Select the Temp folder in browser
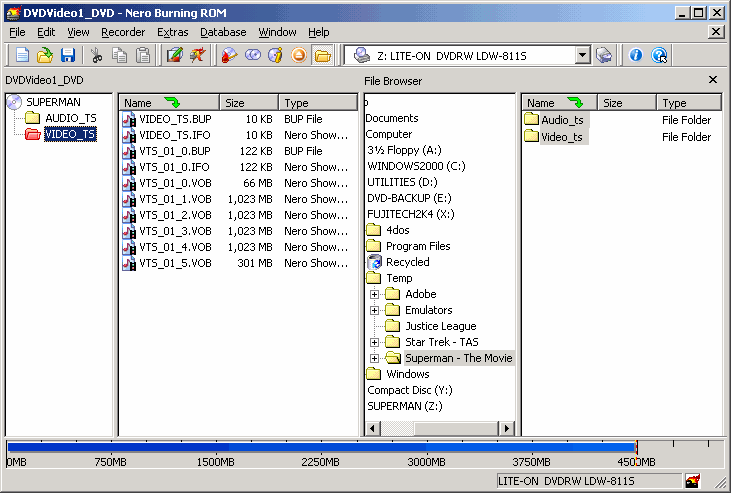Image resolution: width=731 pixels, height=493 pixels. coord(399,278)
